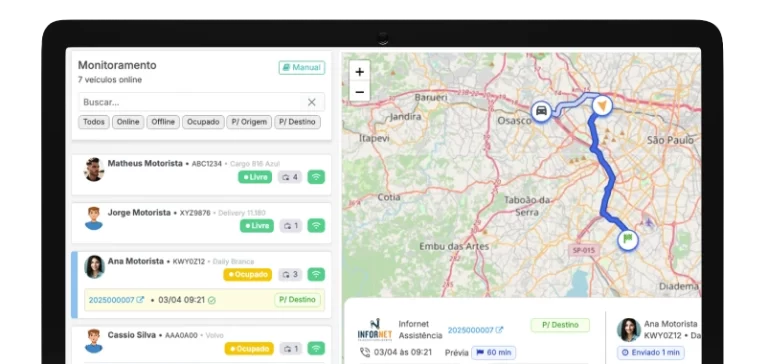Zoom in on the map
The width and height of the screenshot is (768, 364).
click(360, 72)
